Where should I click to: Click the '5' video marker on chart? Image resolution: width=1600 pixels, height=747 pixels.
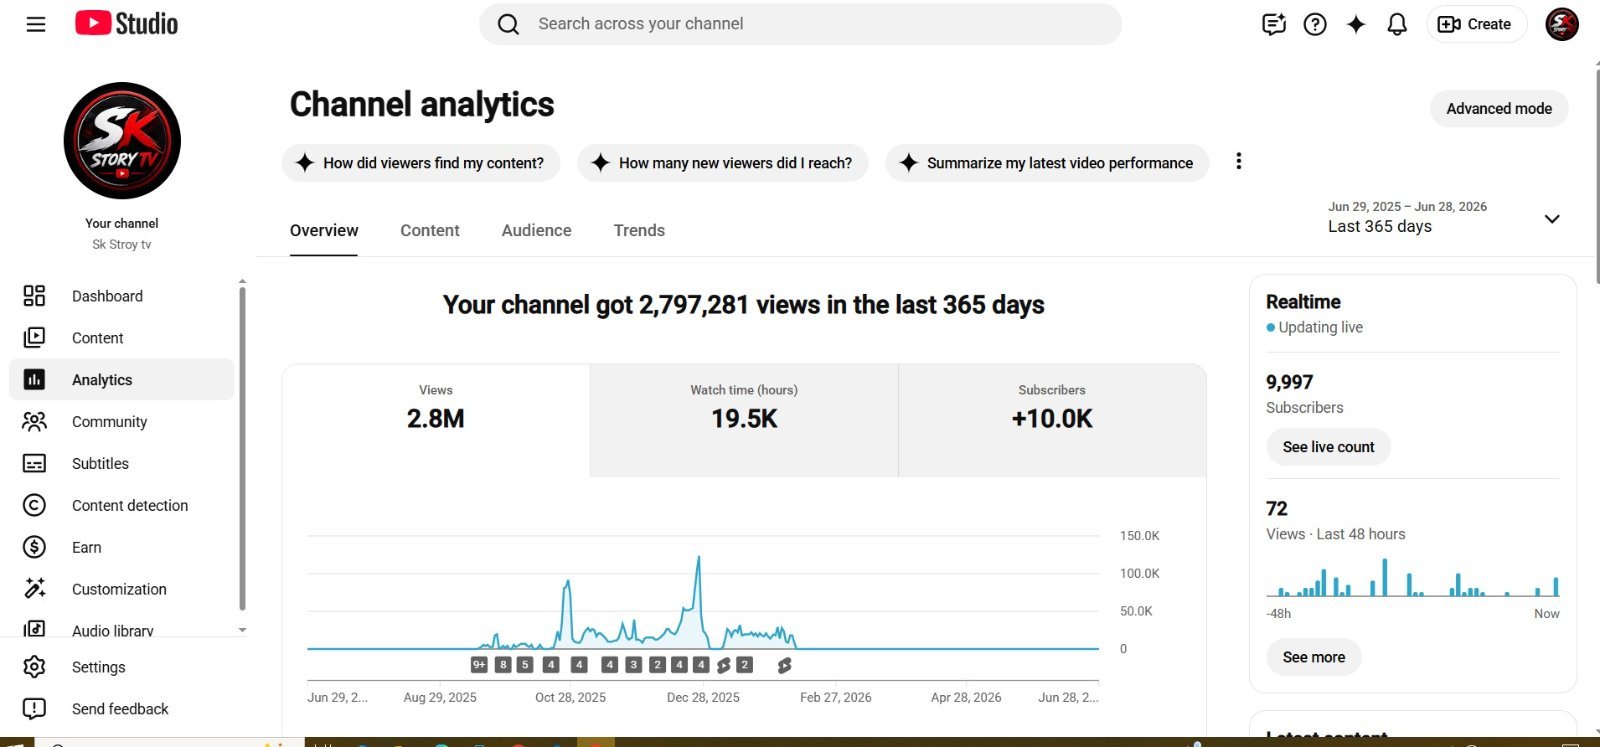[525, 665]
